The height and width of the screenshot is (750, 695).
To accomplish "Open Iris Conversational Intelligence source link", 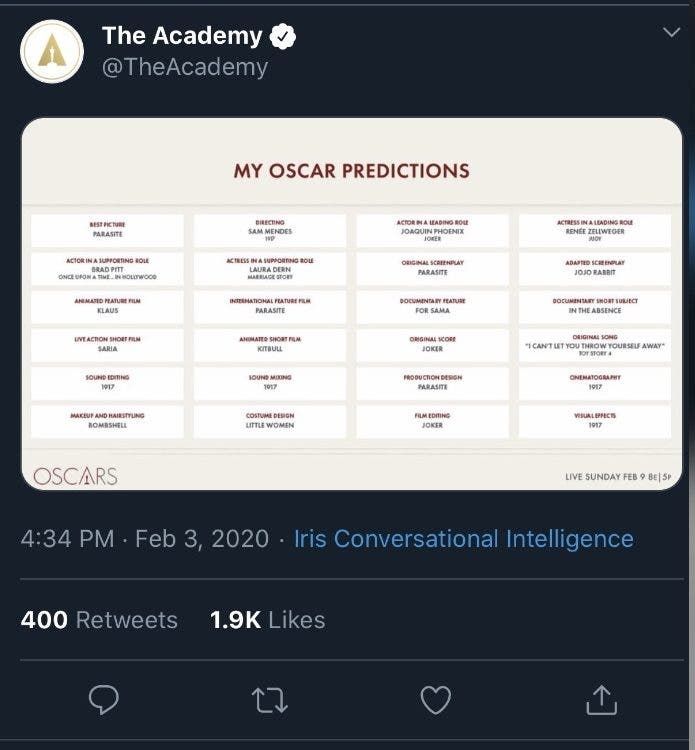I will coord(463,539).
